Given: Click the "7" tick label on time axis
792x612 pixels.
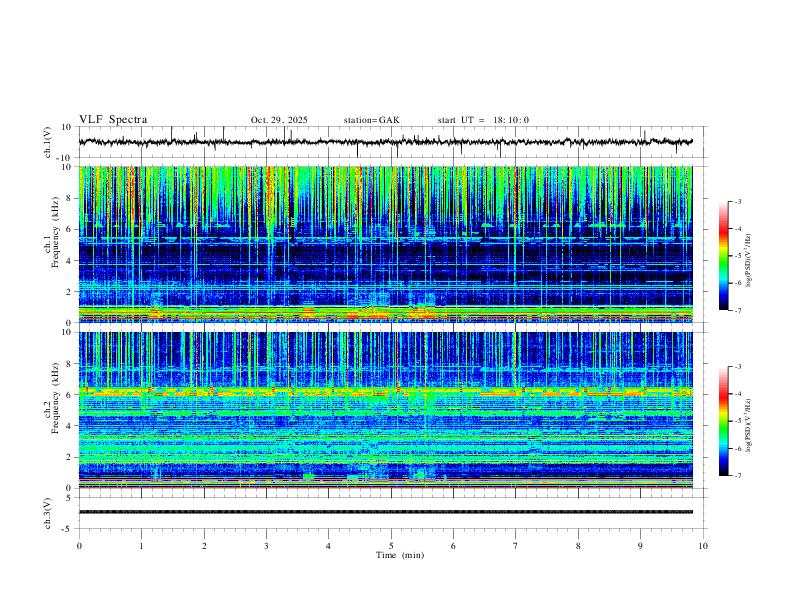Looking at the screenshot, I should click(x=516, y=546).
